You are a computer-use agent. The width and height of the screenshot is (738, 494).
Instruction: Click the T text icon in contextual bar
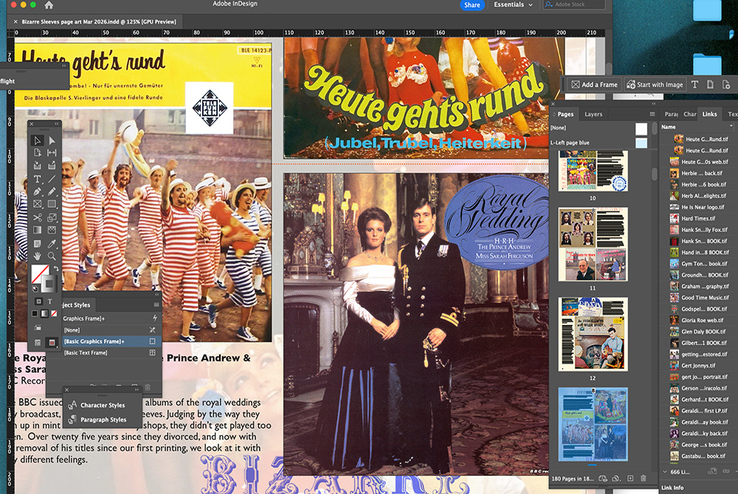(x=695, y=85)
